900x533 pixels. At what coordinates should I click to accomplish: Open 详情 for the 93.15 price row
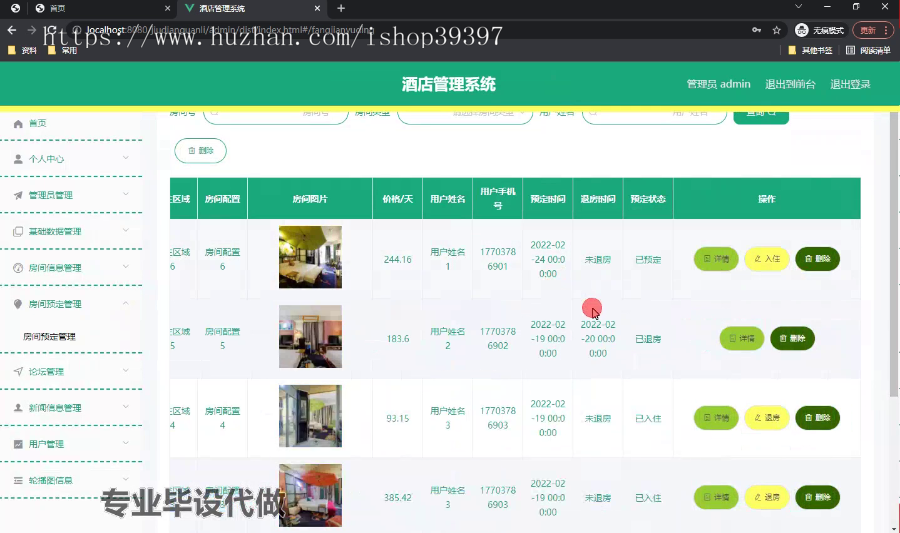pos(716,418)
